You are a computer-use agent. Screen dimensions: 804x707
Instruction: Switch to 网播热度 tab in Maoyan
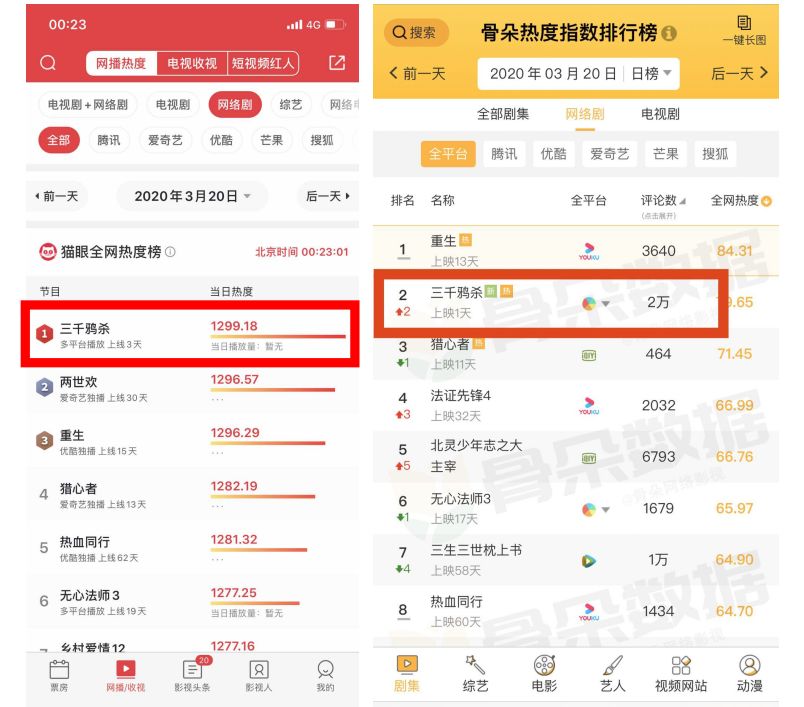122,63
